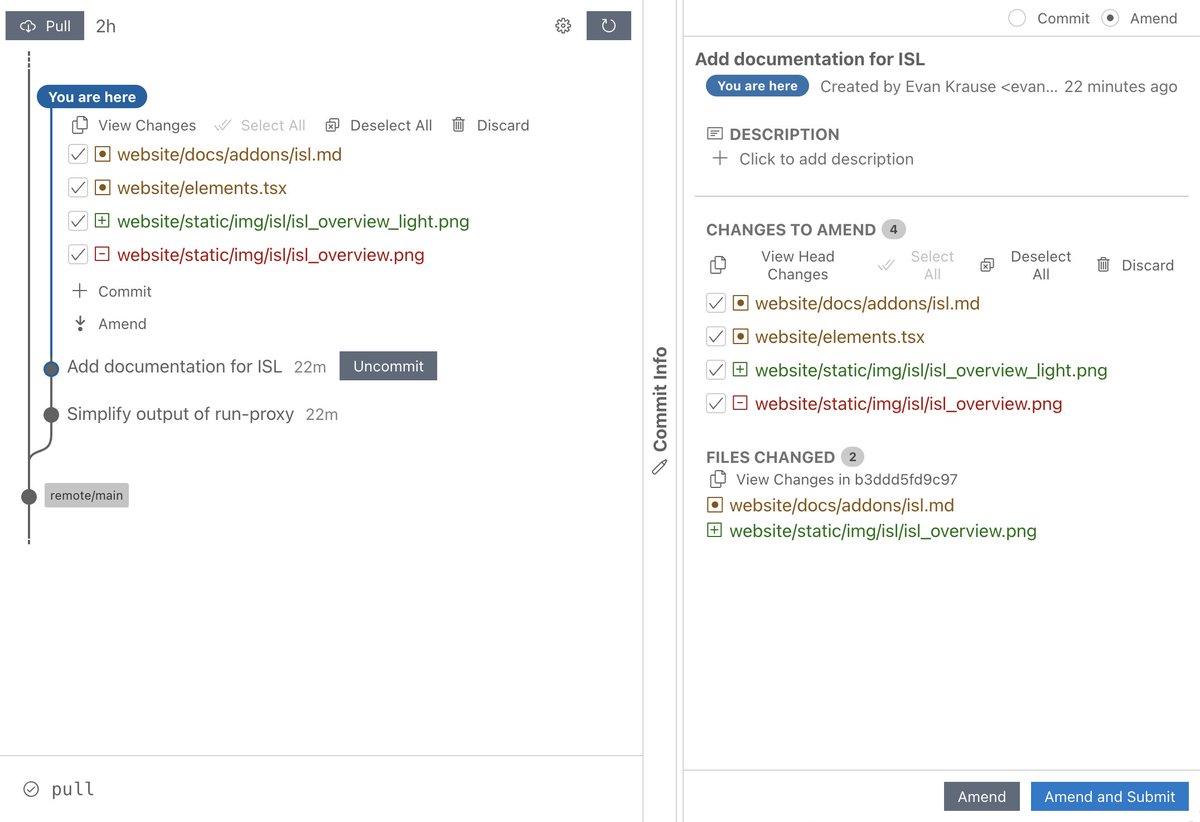Uncheck isl_overview.png in the left tree

(x=78, y=255)
